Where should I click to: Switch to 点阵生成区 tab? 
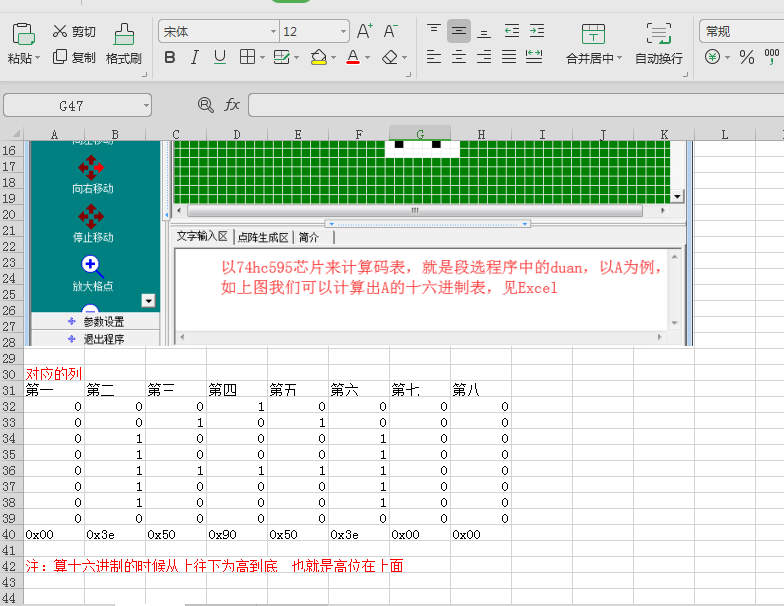point(264,237)
